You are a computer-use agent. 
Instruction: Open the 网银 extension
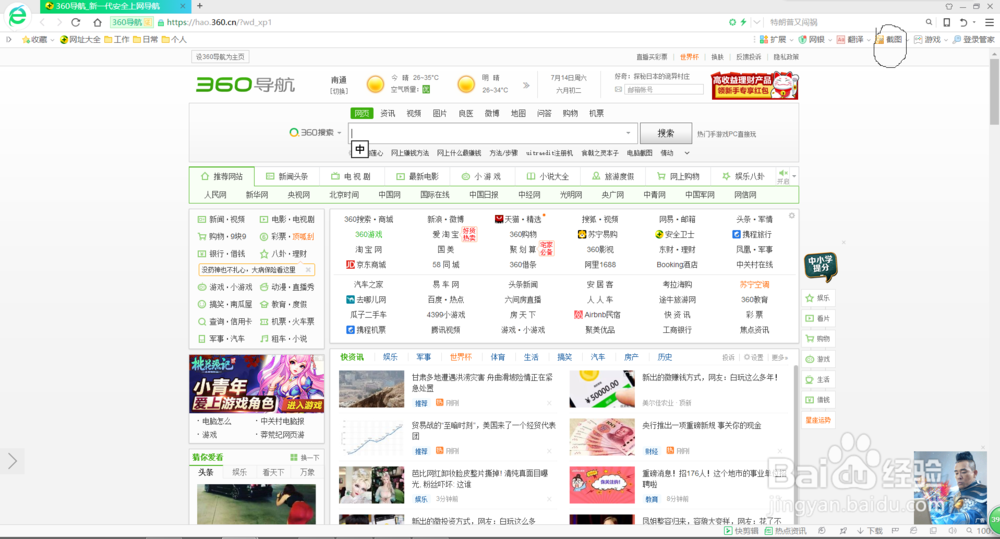(x=811, y=40)
